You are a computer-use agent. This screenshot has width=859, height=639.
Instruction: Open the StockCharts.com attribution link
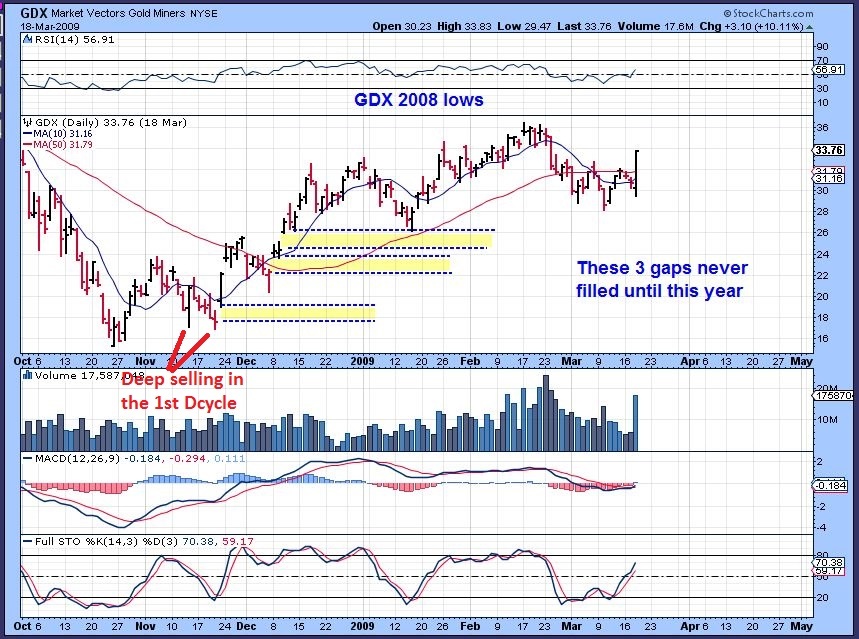pyautogui.click(x=773, y=13)
